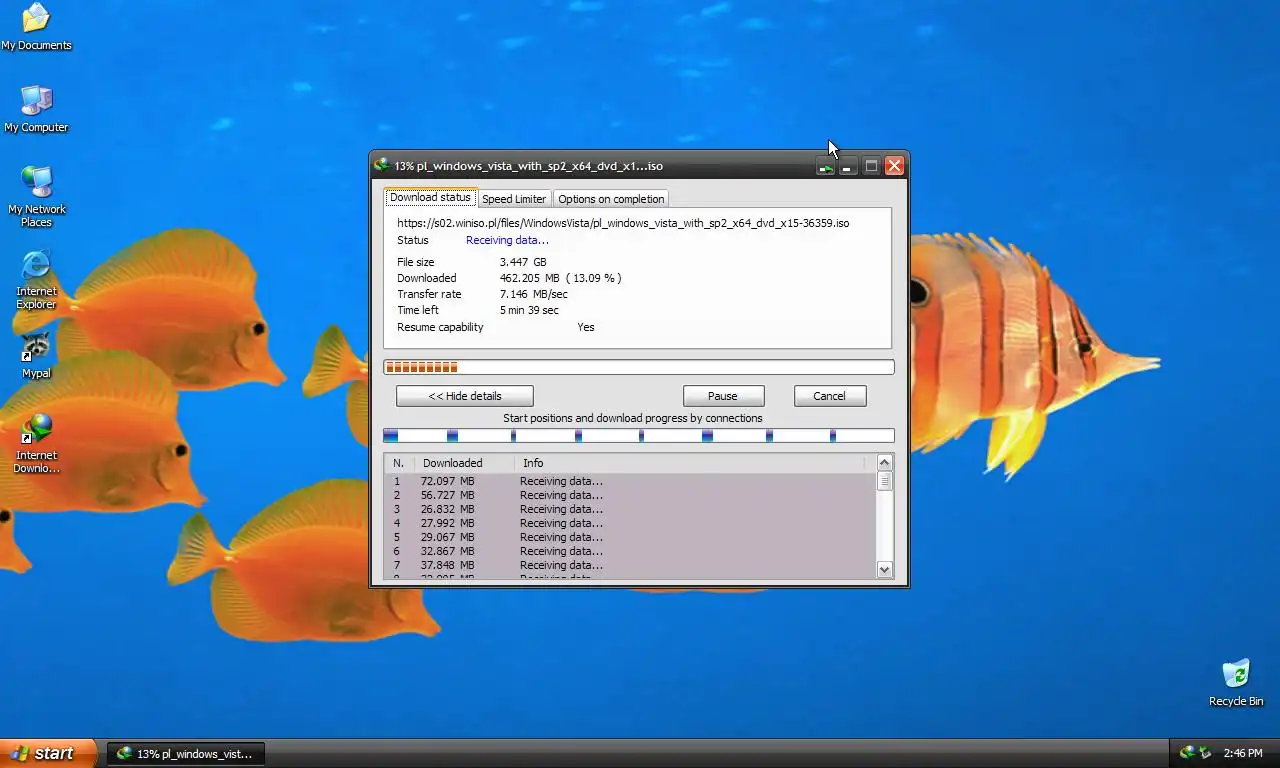The height and width of the screenshot is (768, 1280).
Task: Open My Computer desktop icon
Action: pos(36,109)
